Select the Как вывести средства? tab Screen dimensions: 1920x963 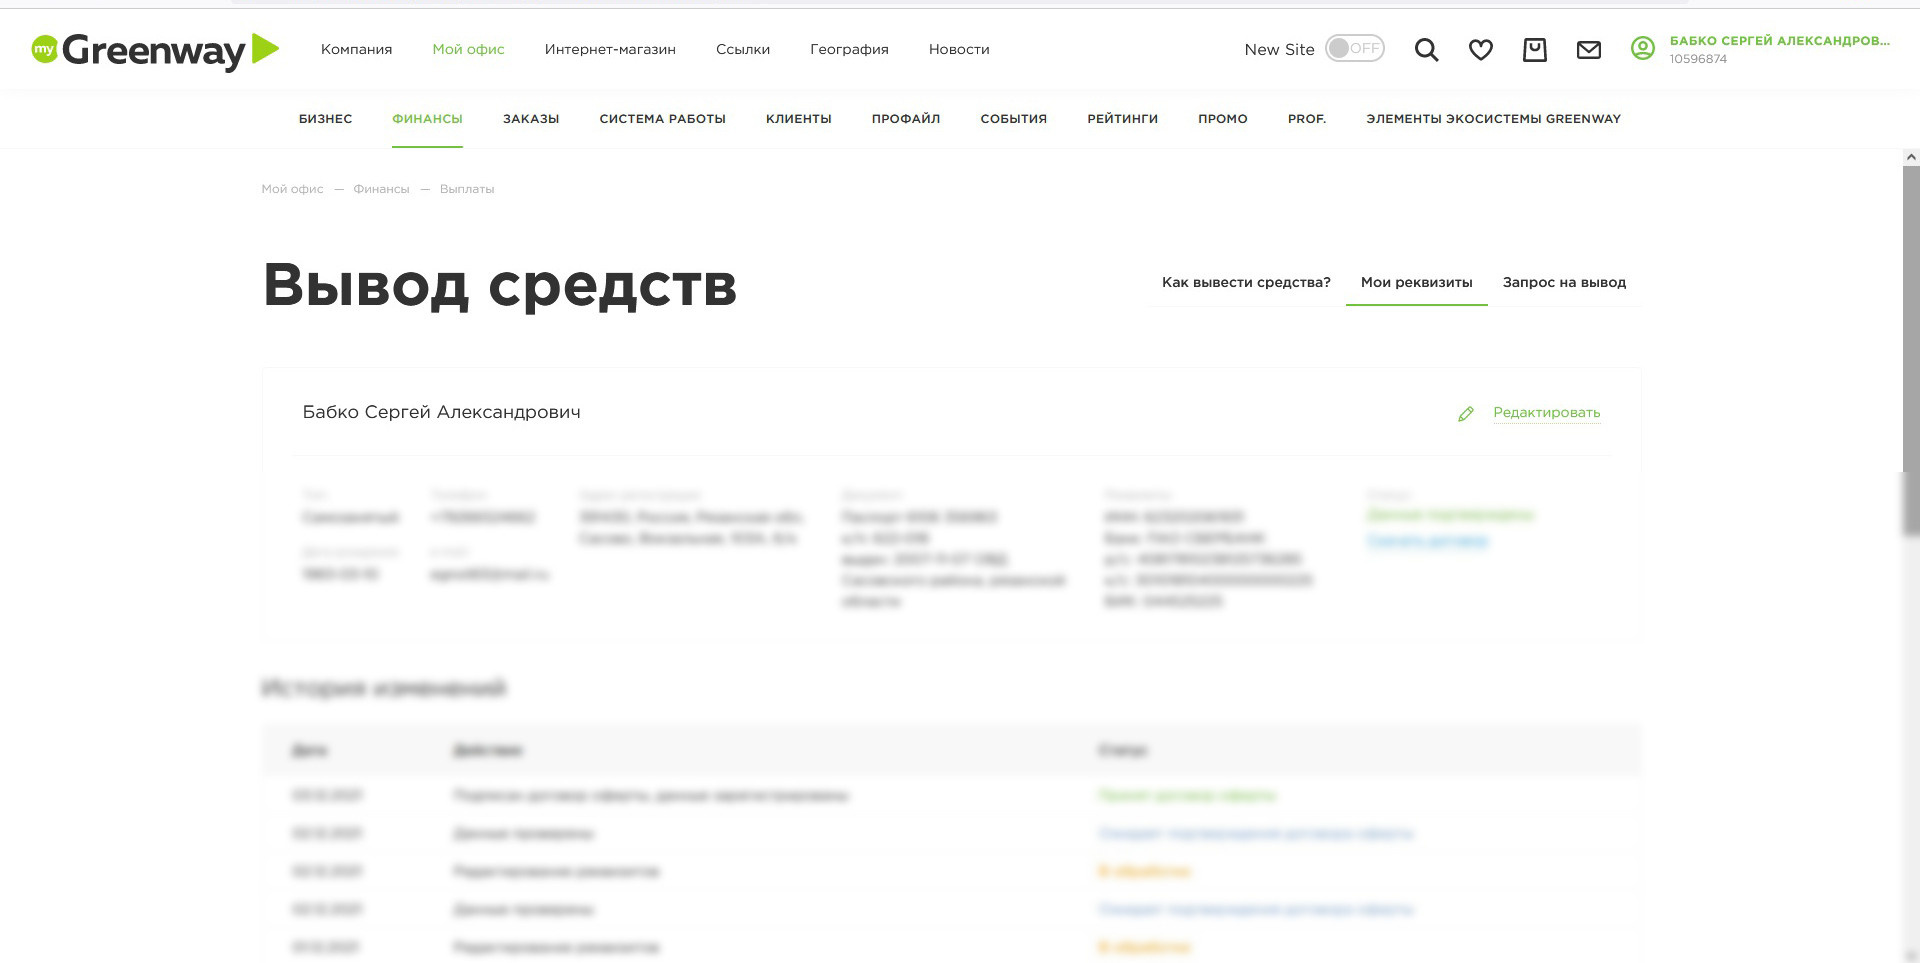click(x=1245, y=283)
